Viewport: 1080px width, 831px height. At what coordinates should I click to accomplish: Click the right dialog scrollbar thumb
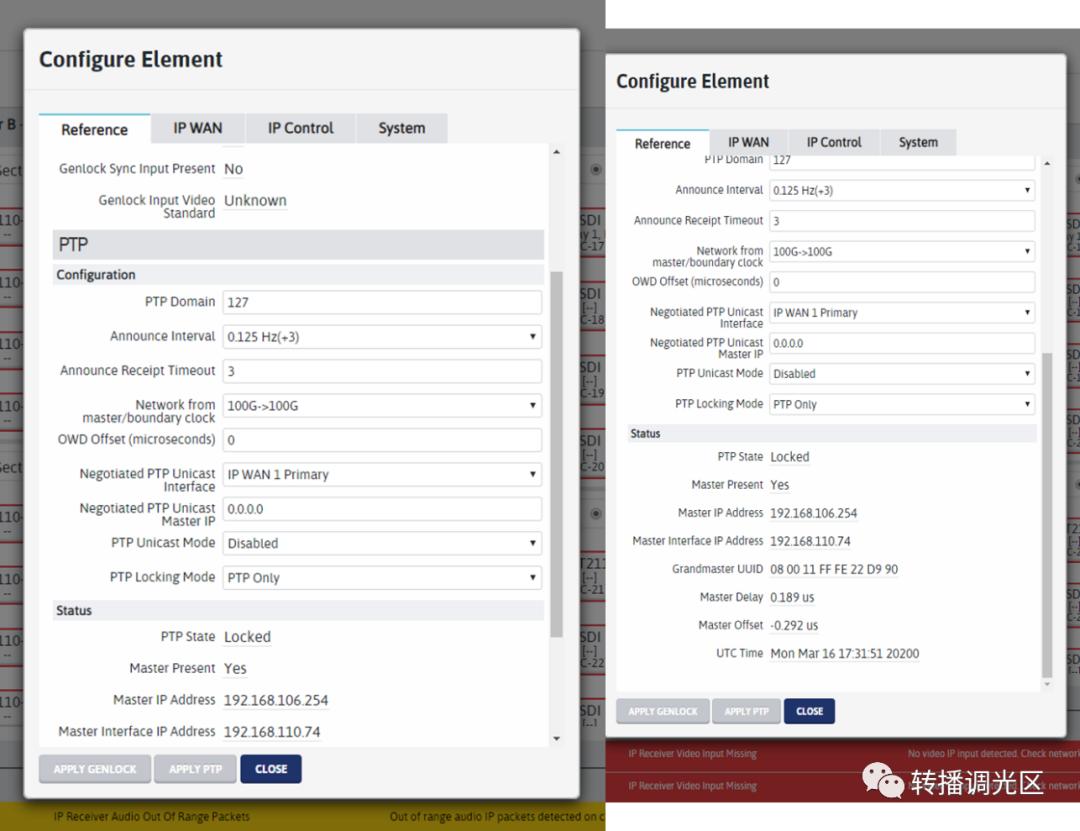coord(1047,515)
